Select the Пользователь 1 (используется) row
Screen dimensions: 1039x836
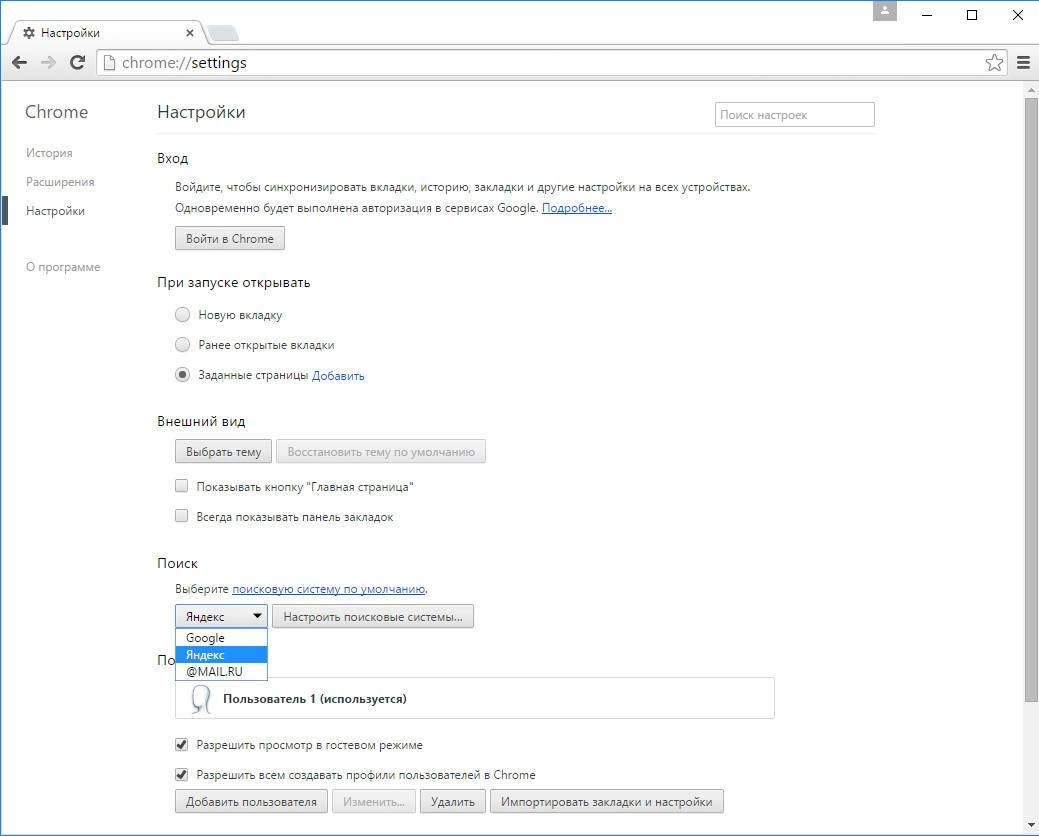(x=474, y=698)
